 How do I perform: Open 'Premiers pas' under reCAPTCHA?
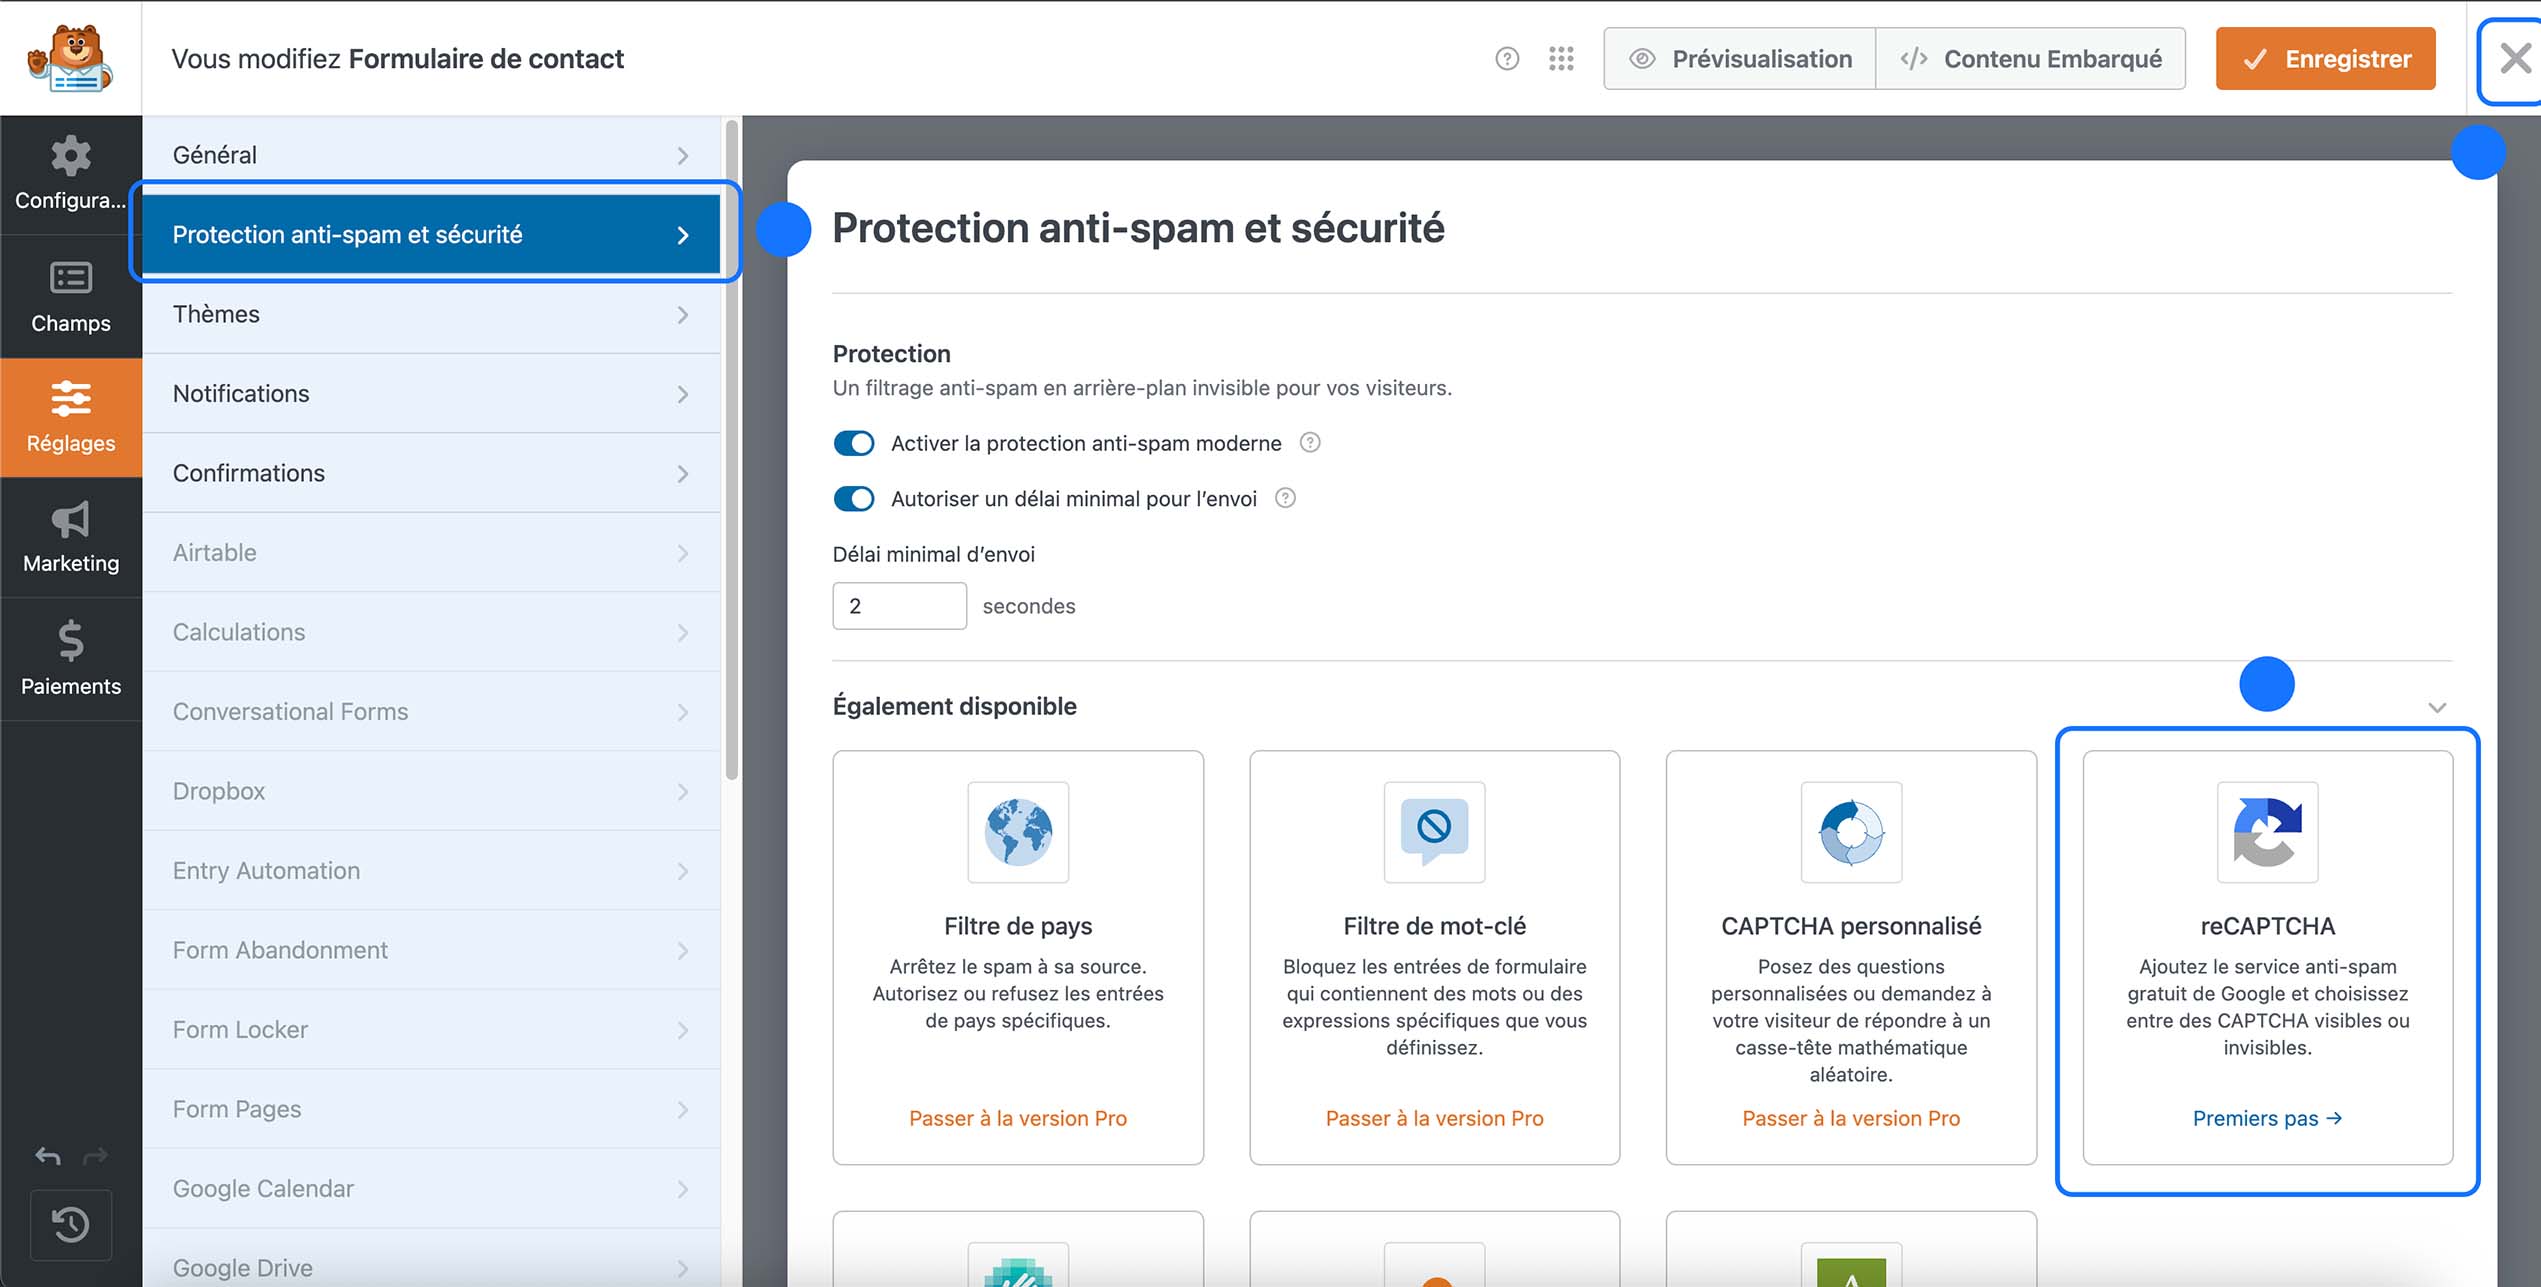pos(2267,1118)
